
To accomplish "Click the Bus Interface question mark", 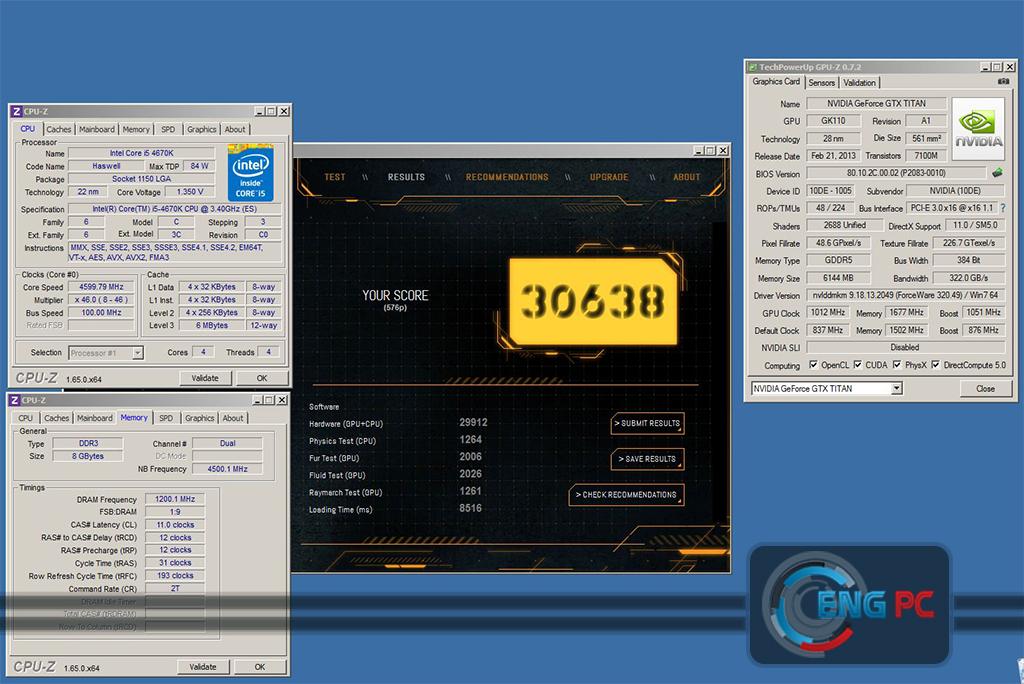I will (1002, 208).
